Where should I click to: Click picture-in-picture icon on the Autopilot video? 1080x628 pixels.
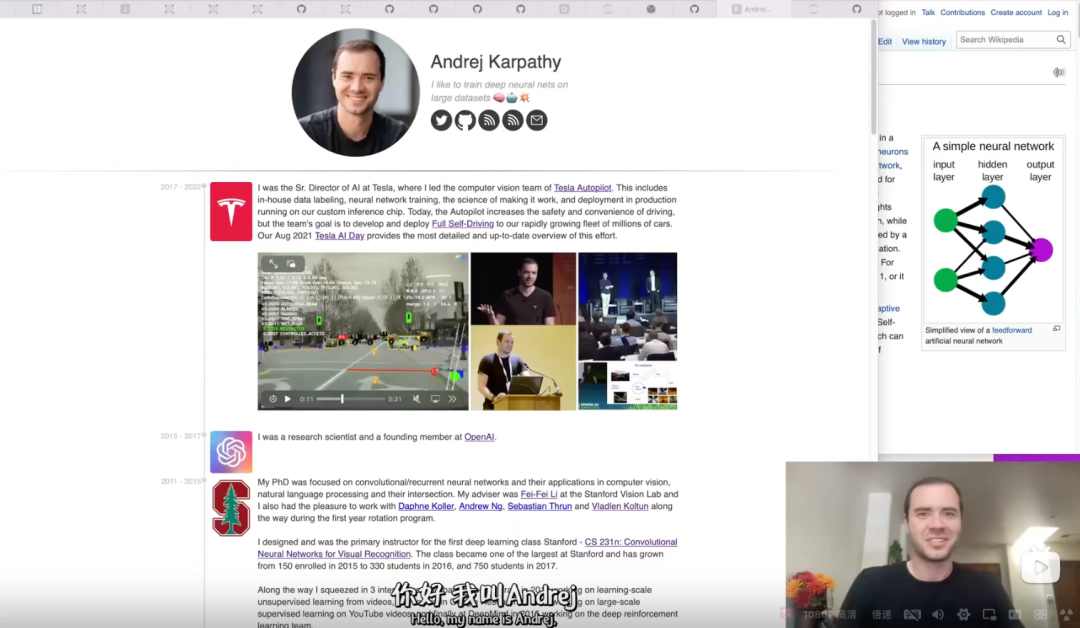291,264
